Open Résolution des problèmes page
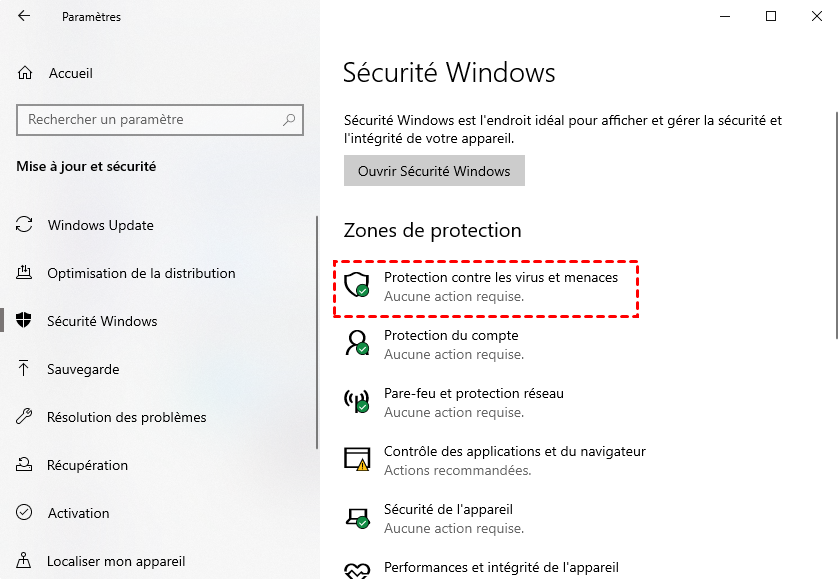Screen dimensions: 840x579 click(126, 417)
